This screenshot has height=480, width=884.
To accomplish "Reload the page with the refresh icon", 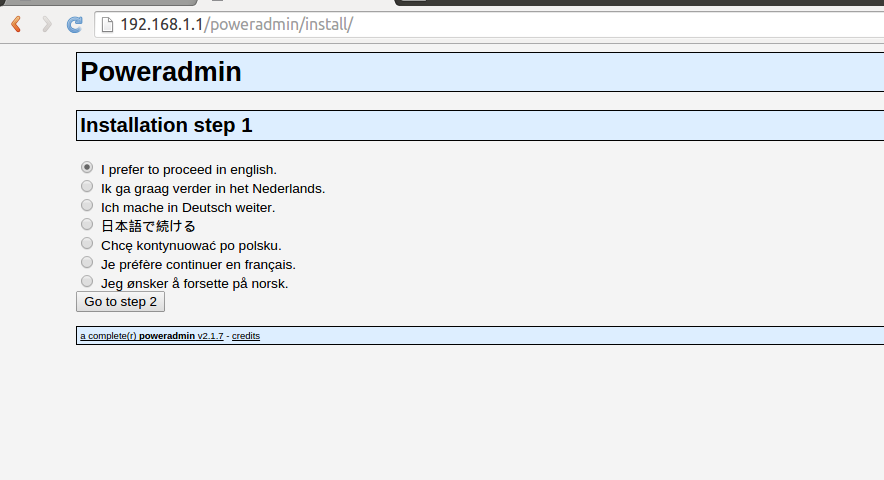I will pos(75,24).
